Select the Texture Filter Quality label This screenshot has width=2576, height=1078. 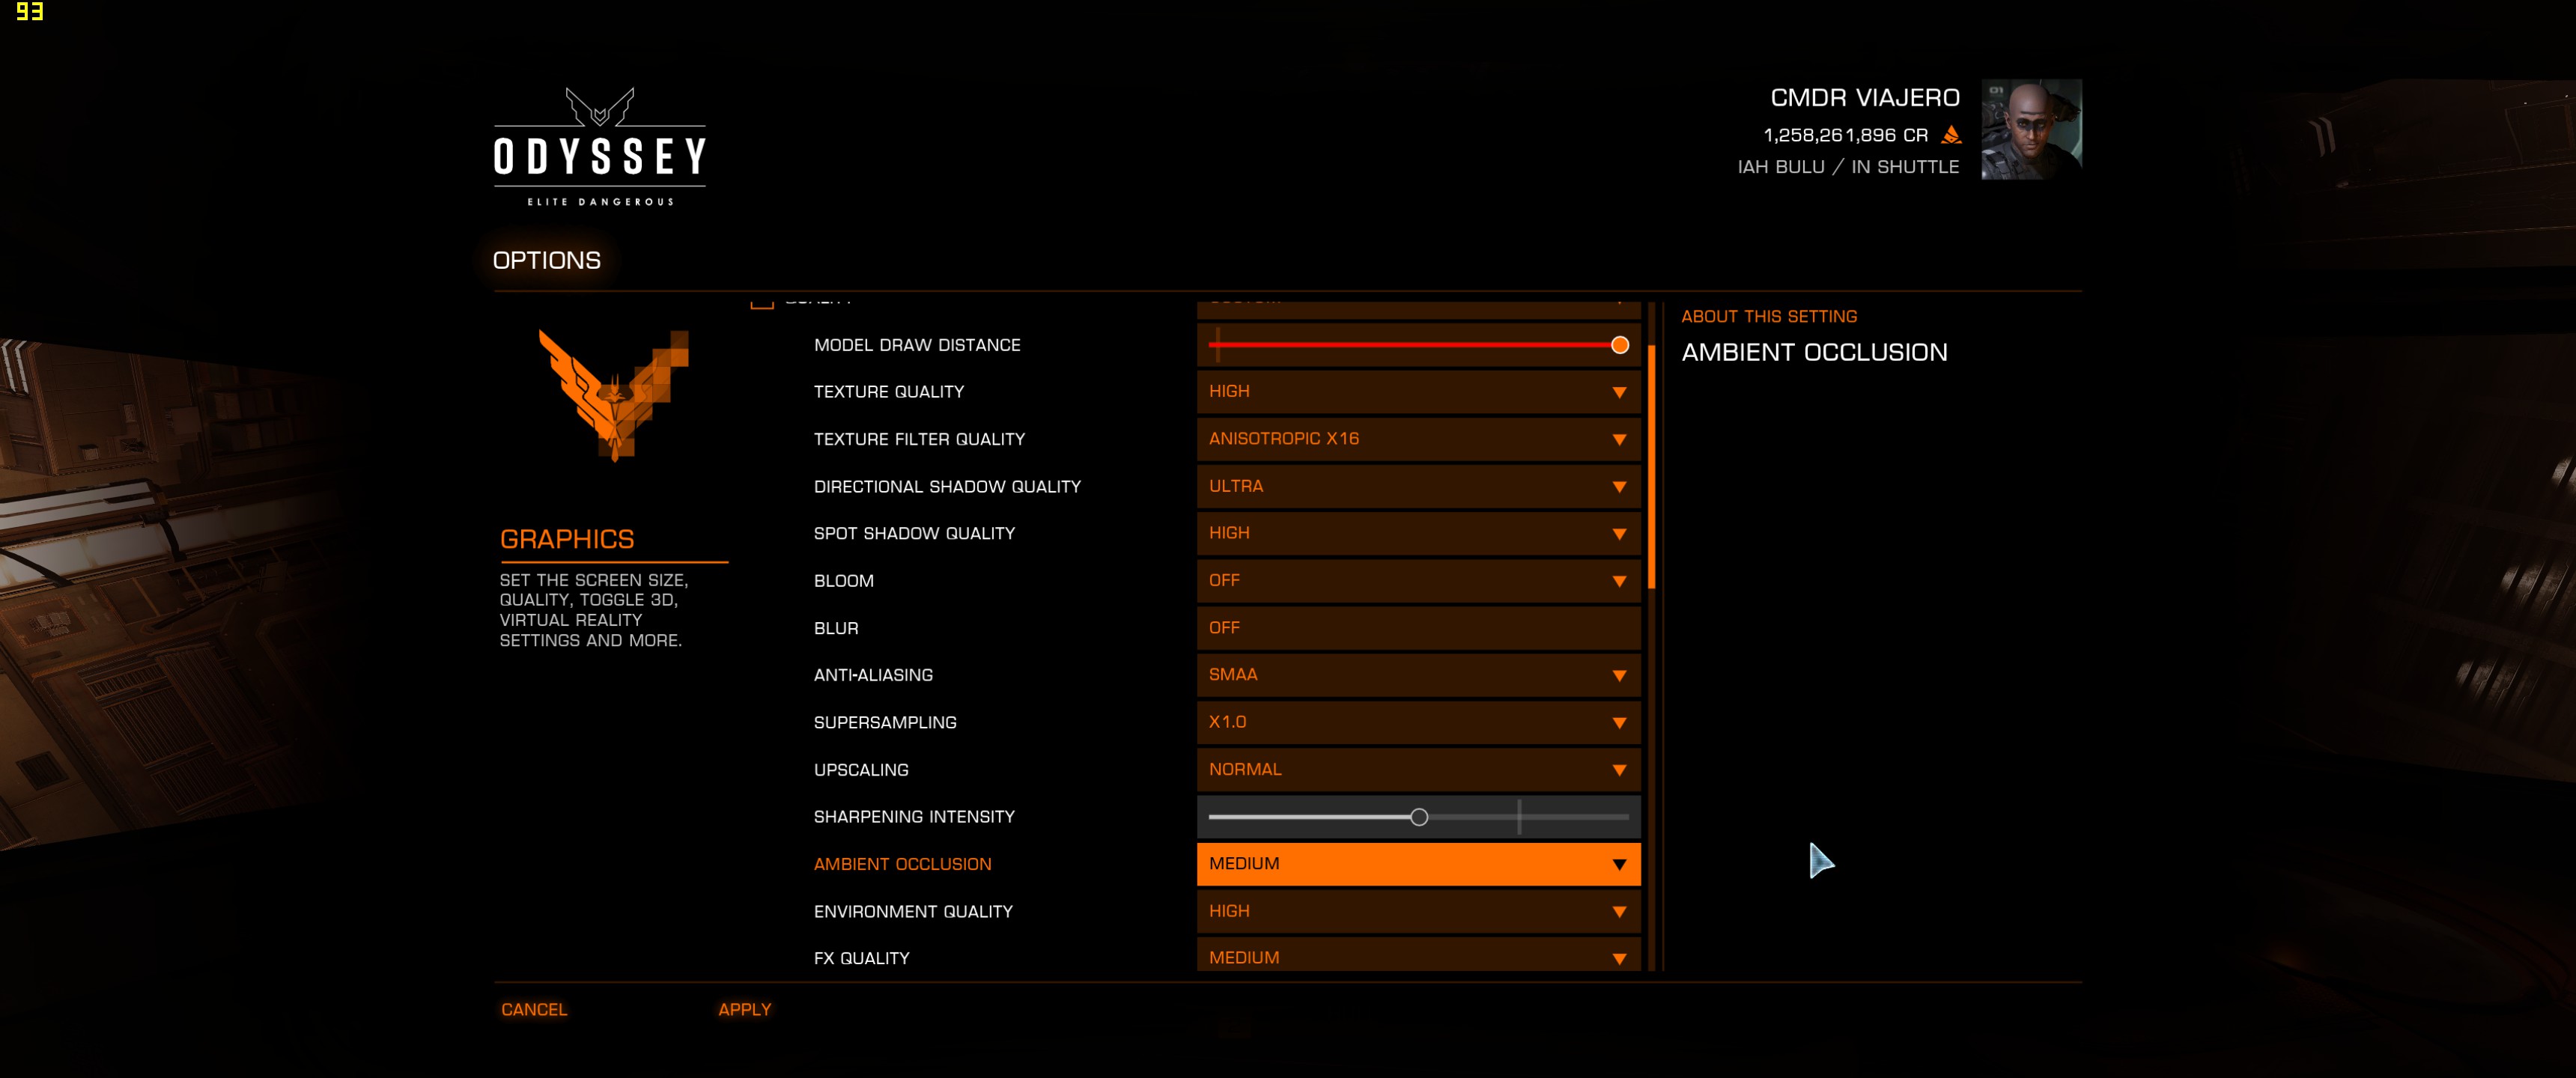pyautogui.click(x=919, y=439)
